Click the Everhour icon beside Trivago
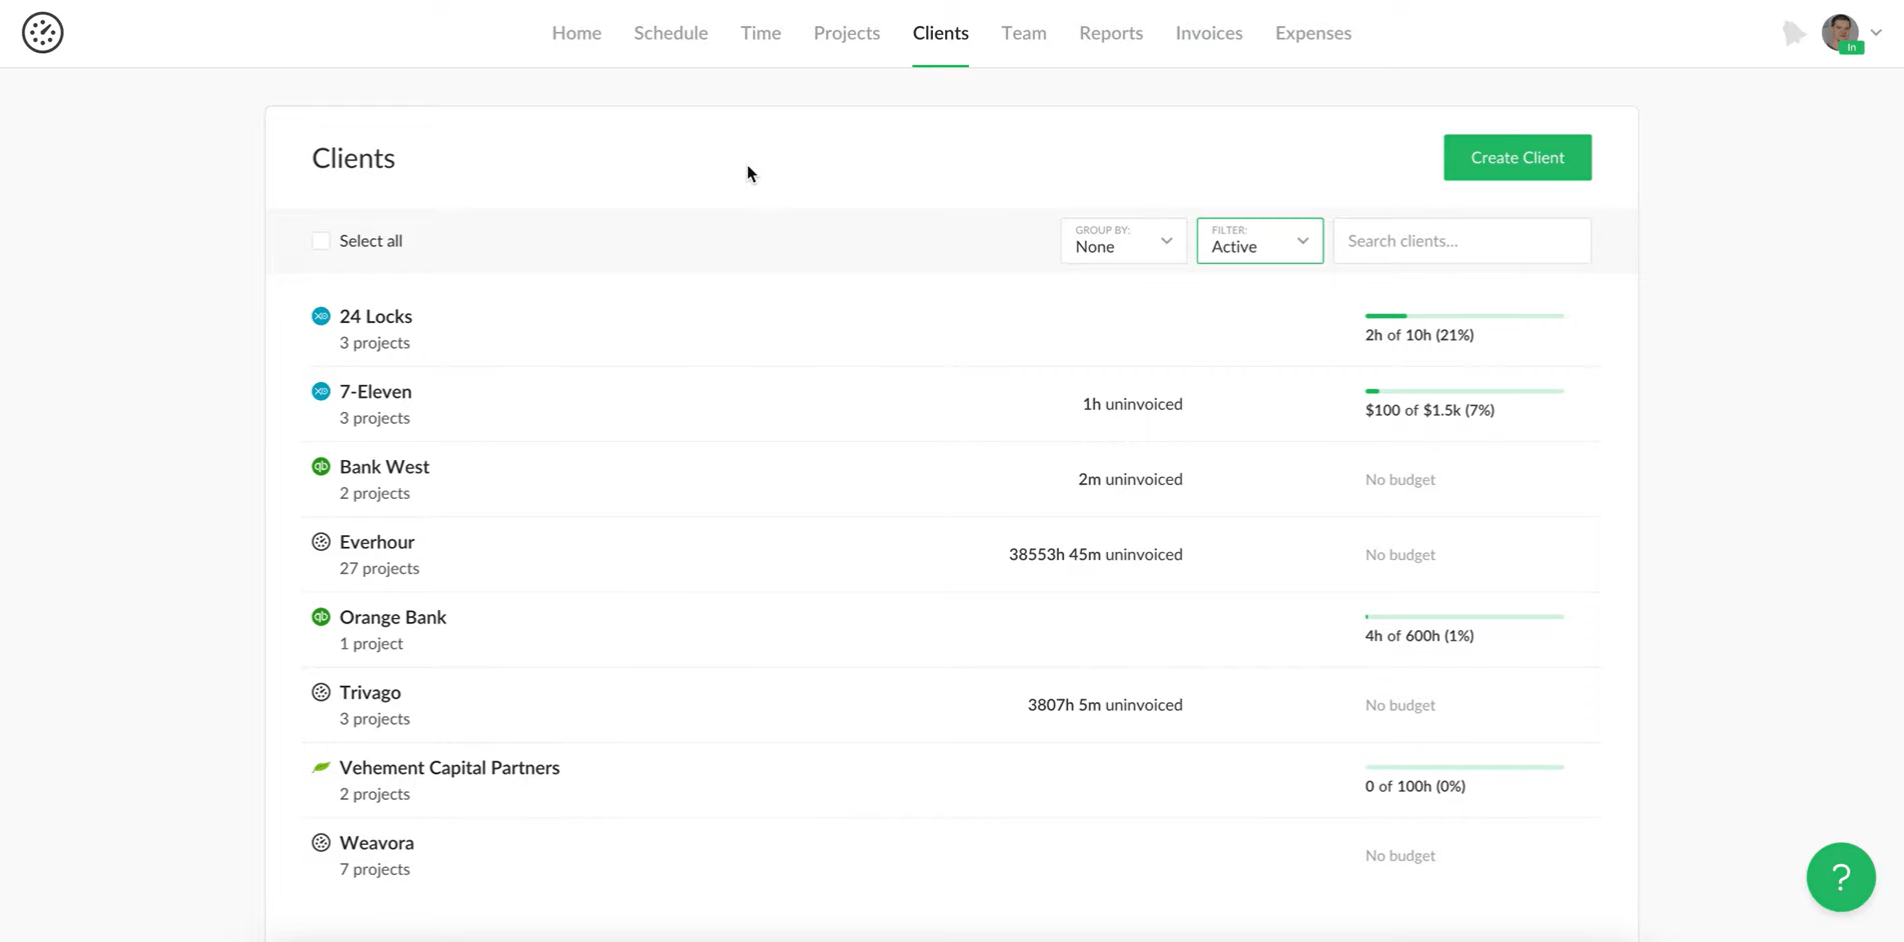Screen dimensions: 1904x942 321,692
